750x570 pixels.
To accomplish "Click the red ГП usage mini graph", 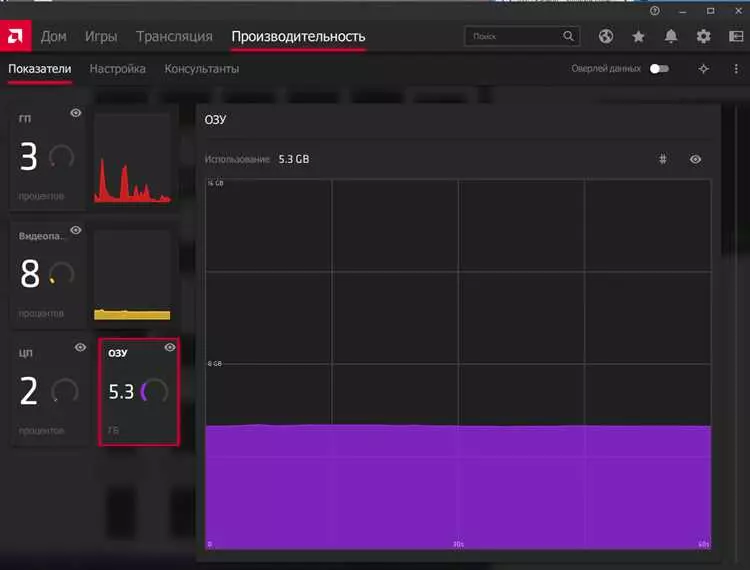I will pyautogui.click(x=132, y=159).
